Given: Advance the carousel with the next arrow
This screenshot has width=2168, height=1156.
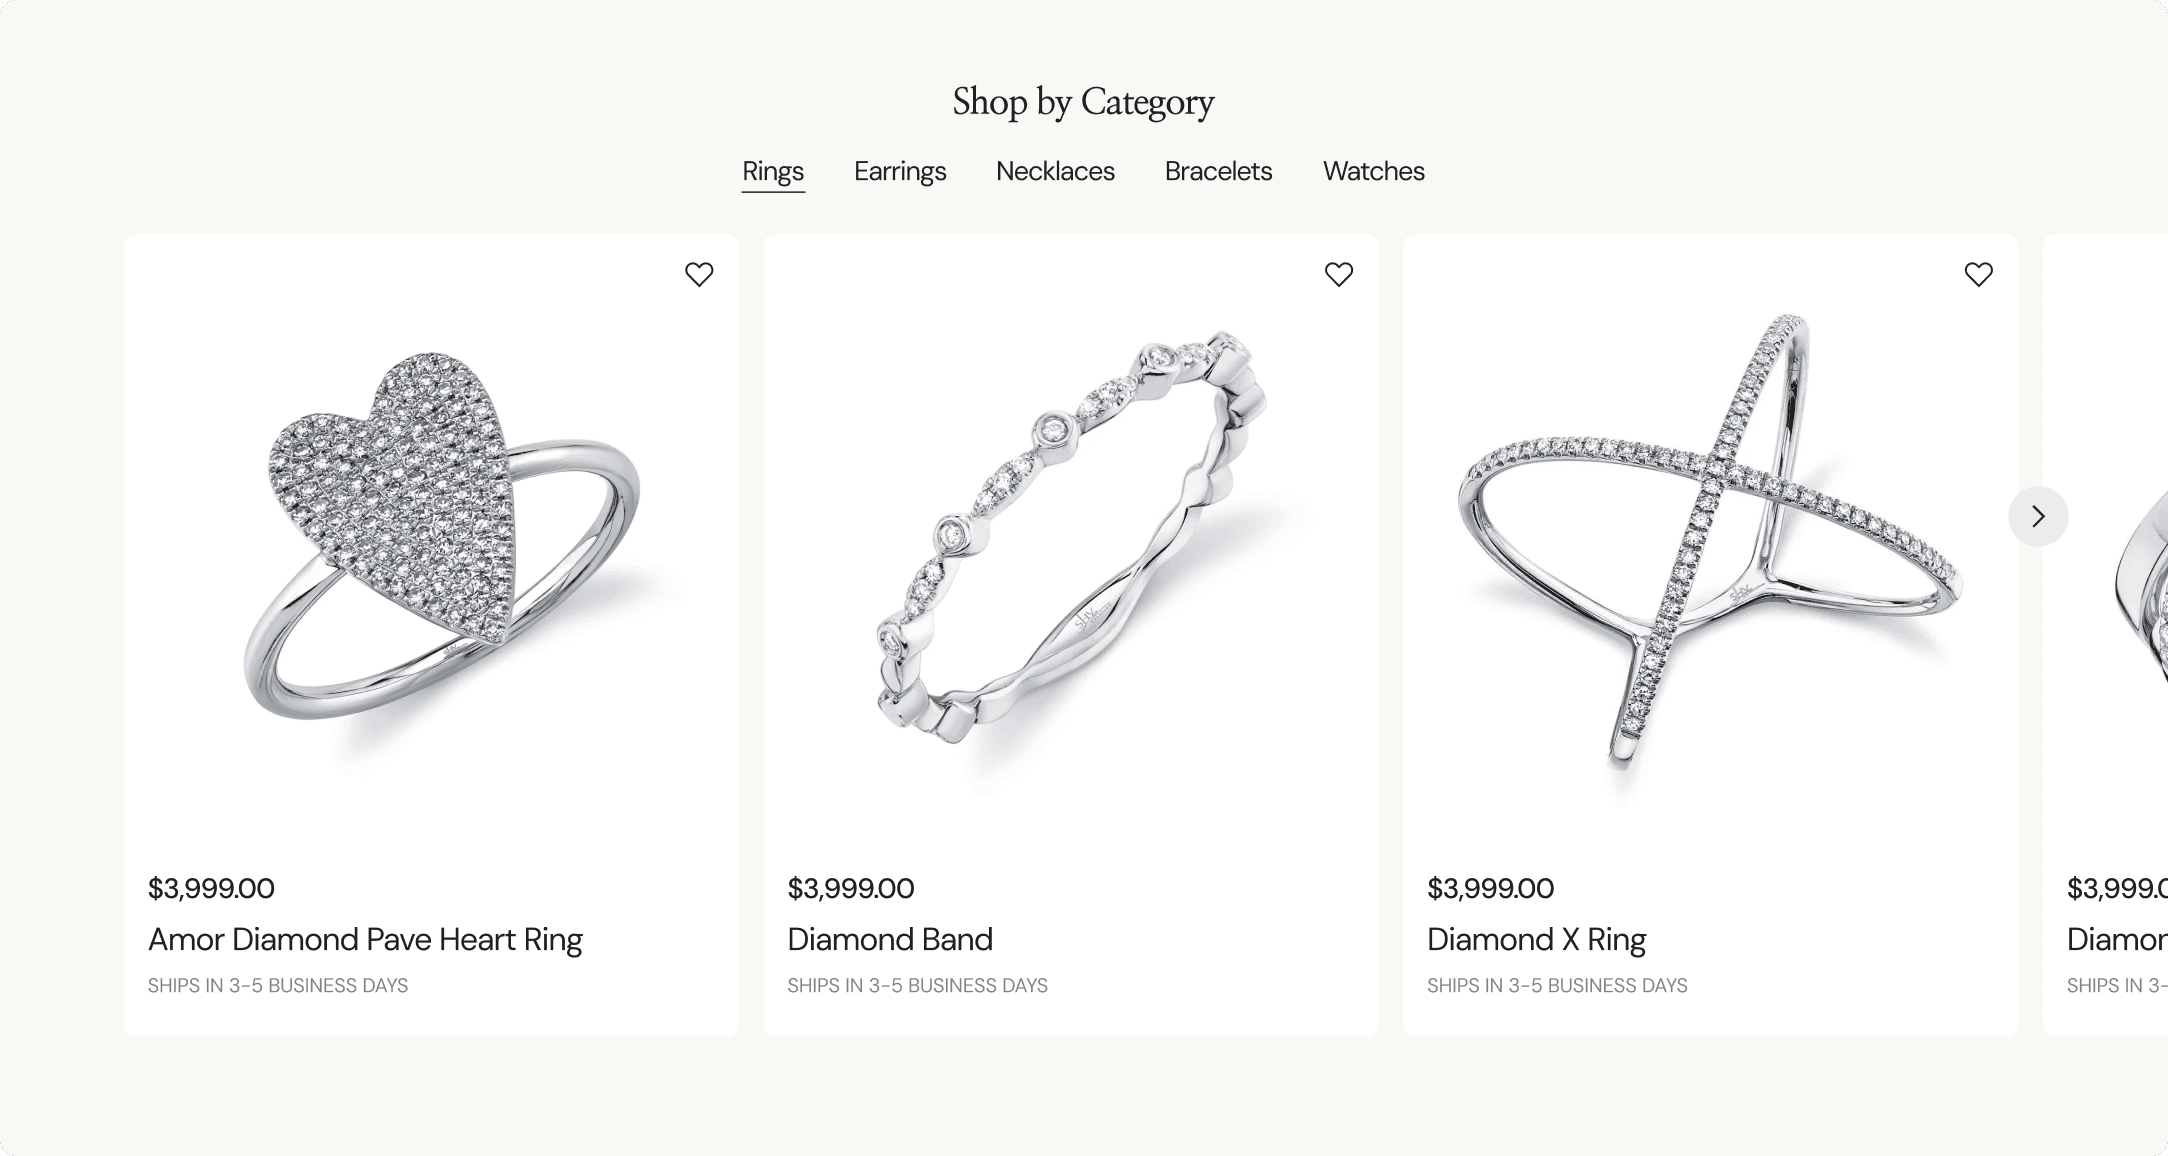Looking at the screenshot, I should pos(2038,517).
